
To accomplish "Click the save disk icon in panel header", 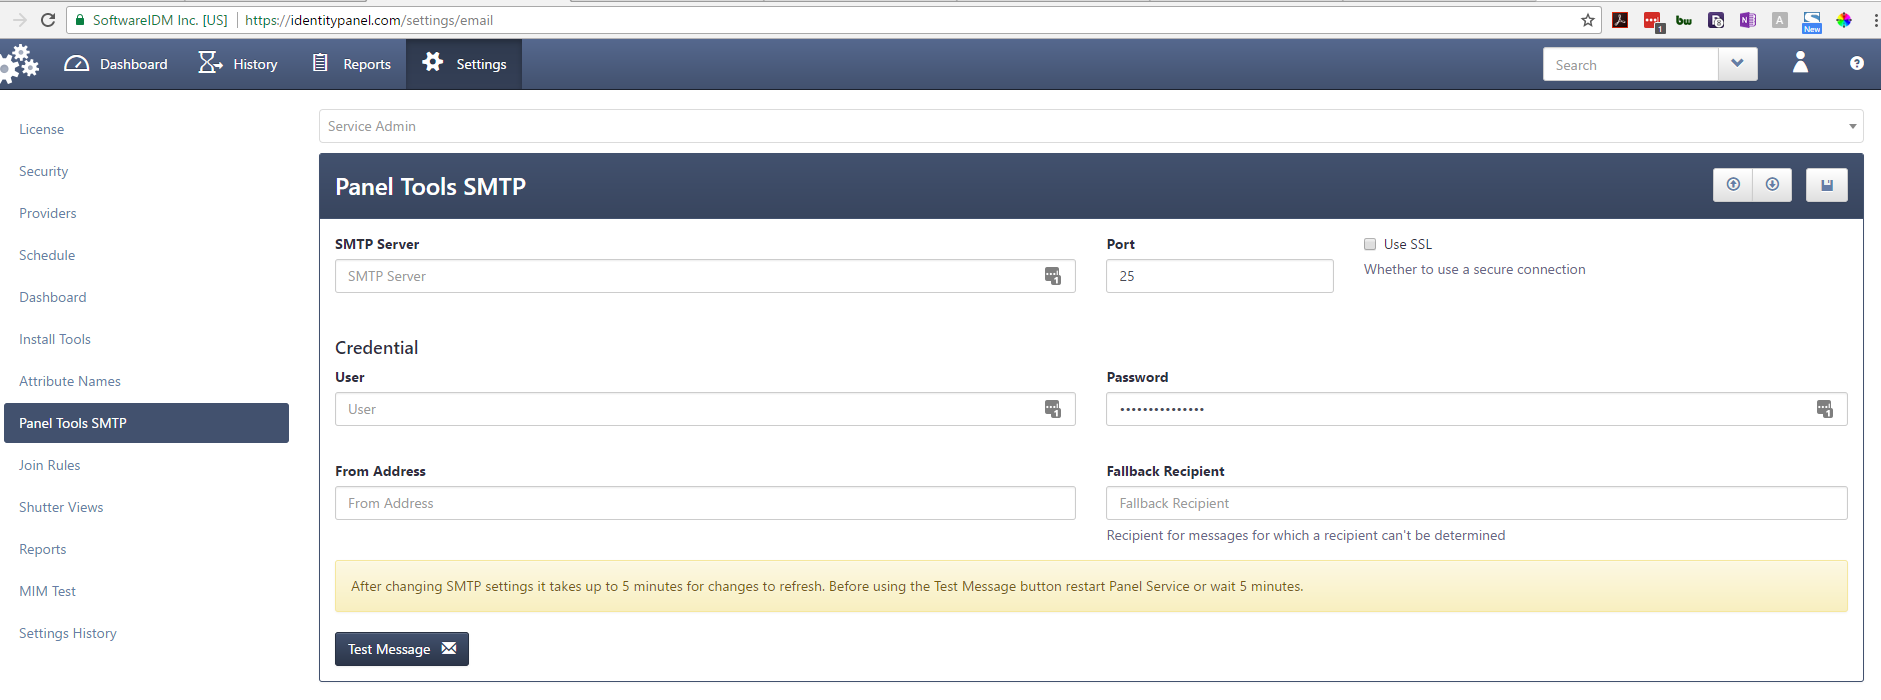I will (x=1827, y=185).
